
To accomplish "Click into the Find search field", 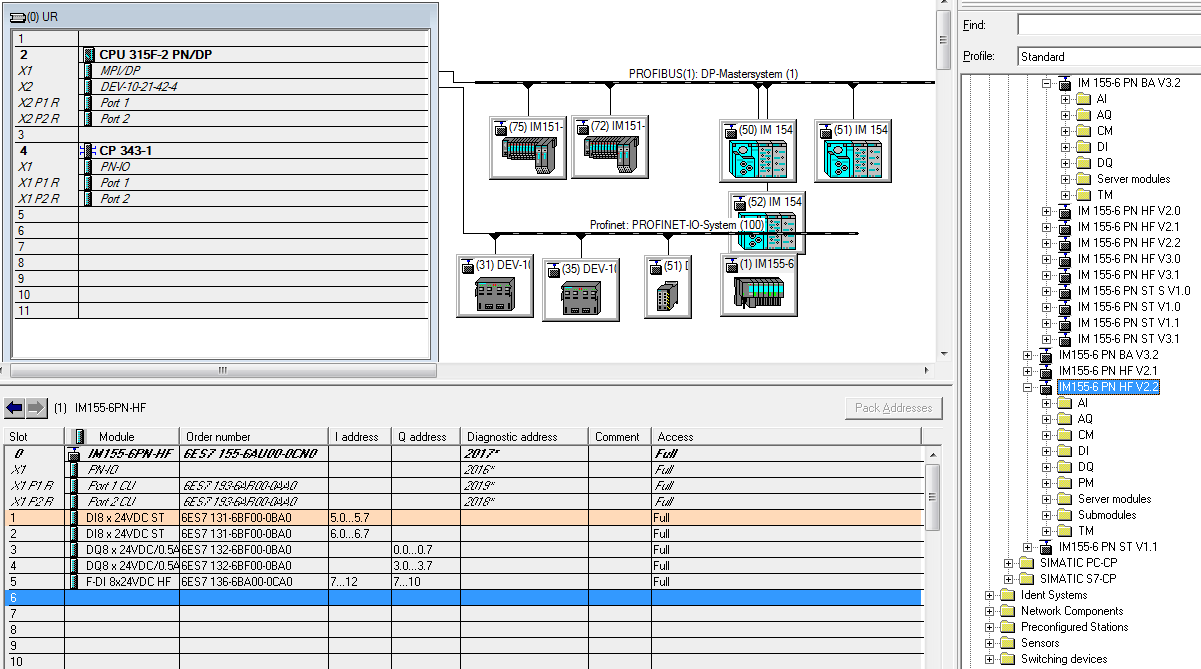I will pyautogui.click(x=1109, y=25).
